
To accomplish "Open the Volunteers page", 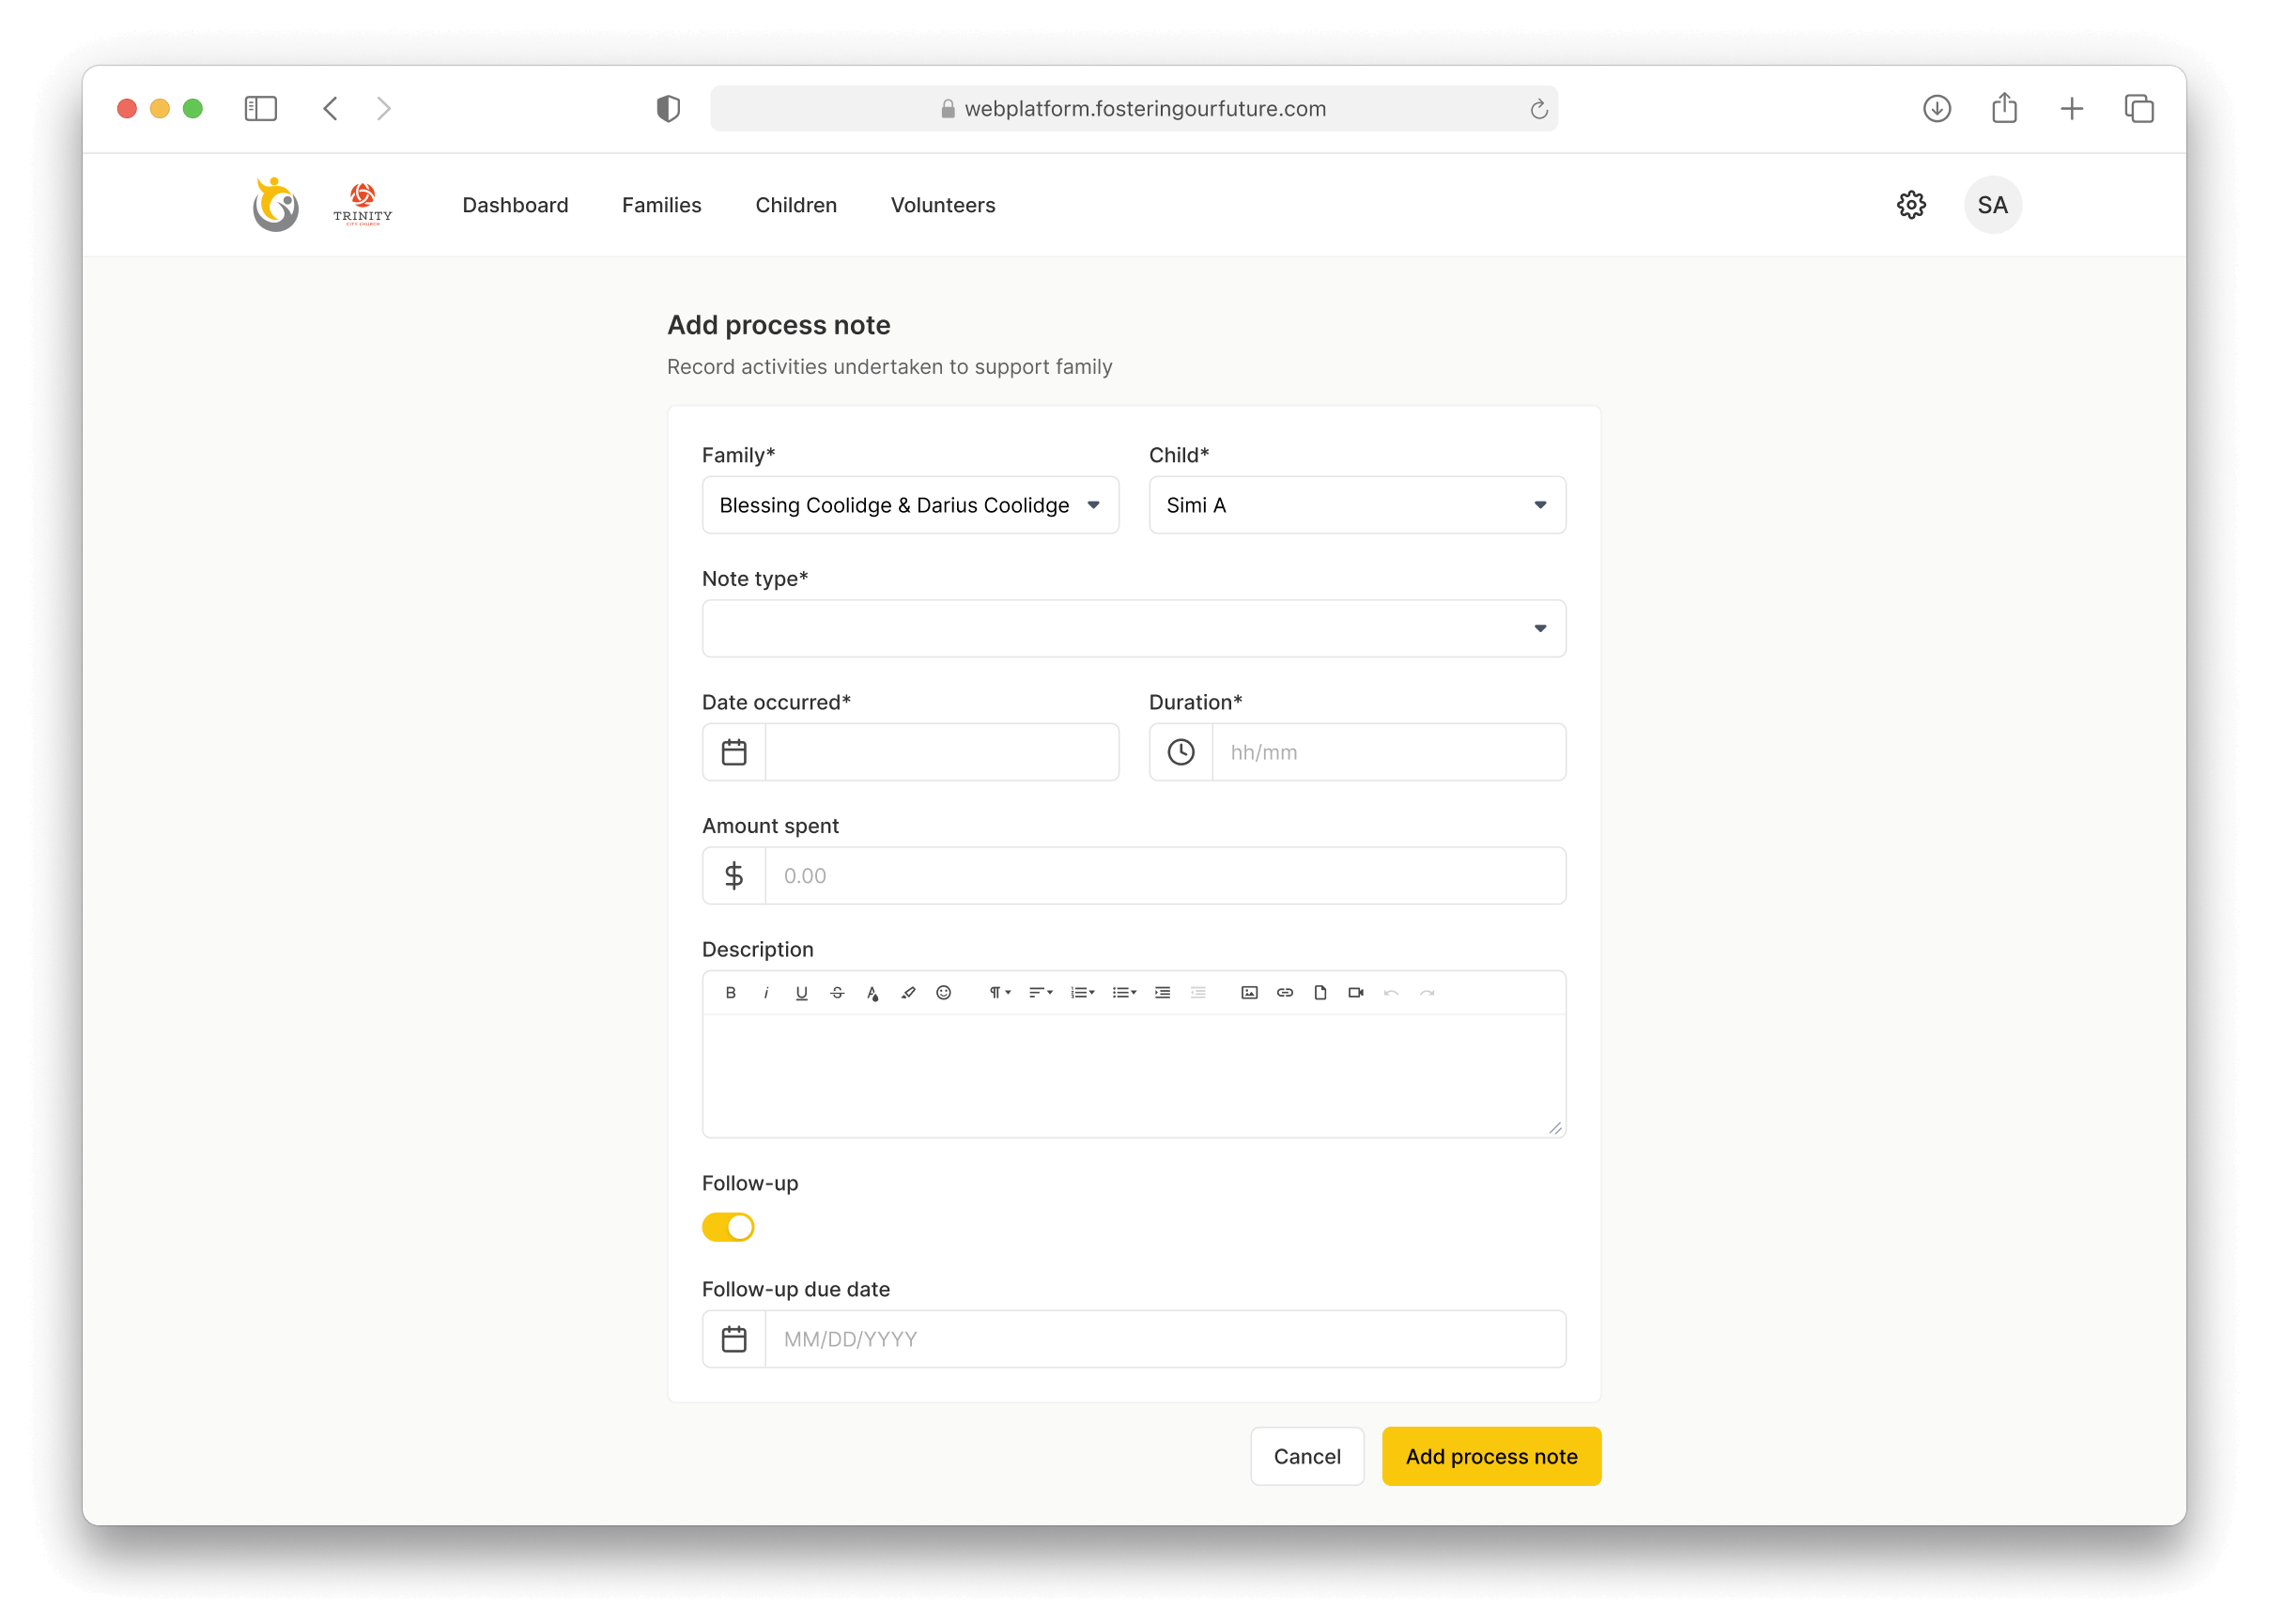I will point(942,205).
